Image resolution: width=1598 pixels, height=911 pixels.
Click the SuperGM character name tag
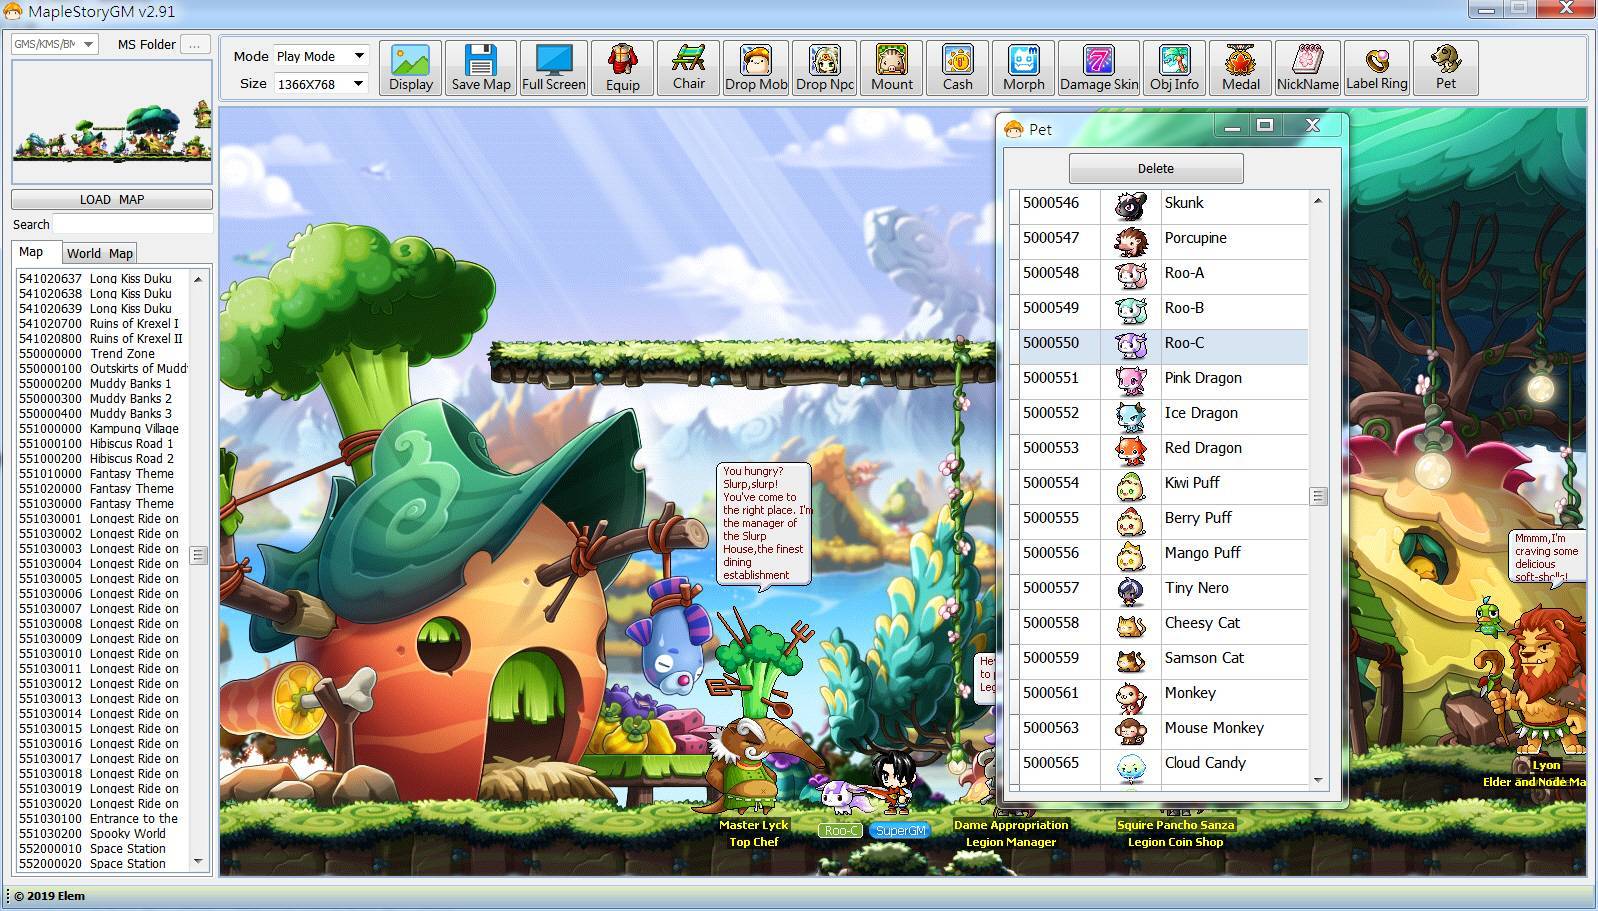pyautogui.click(x=900, y=831)
